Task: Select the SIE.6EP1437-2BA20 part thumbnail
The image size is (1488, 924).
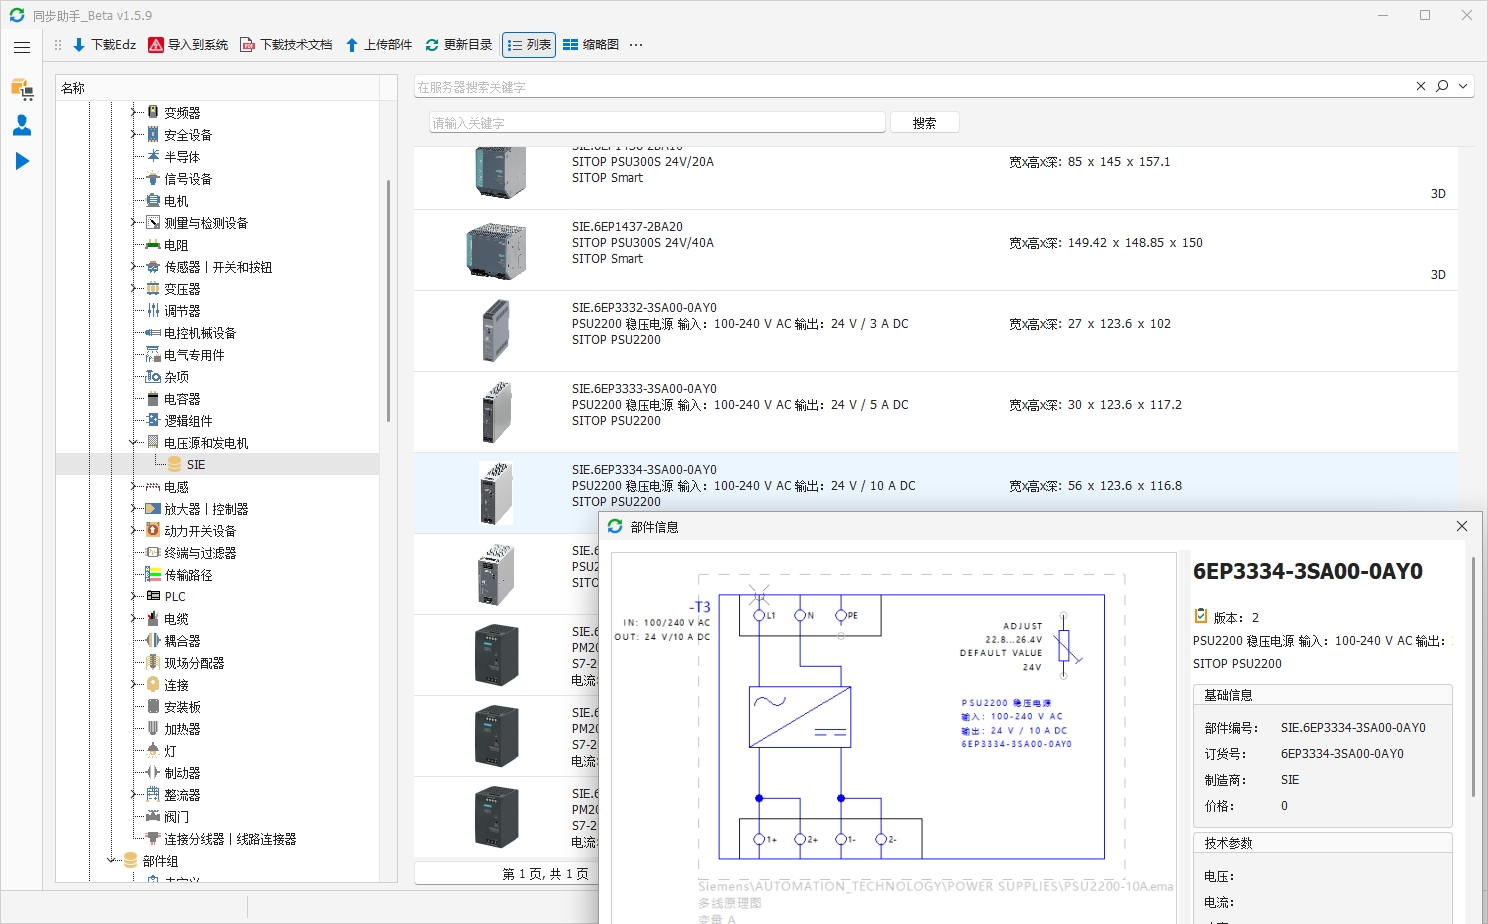Action: [496, 250]
